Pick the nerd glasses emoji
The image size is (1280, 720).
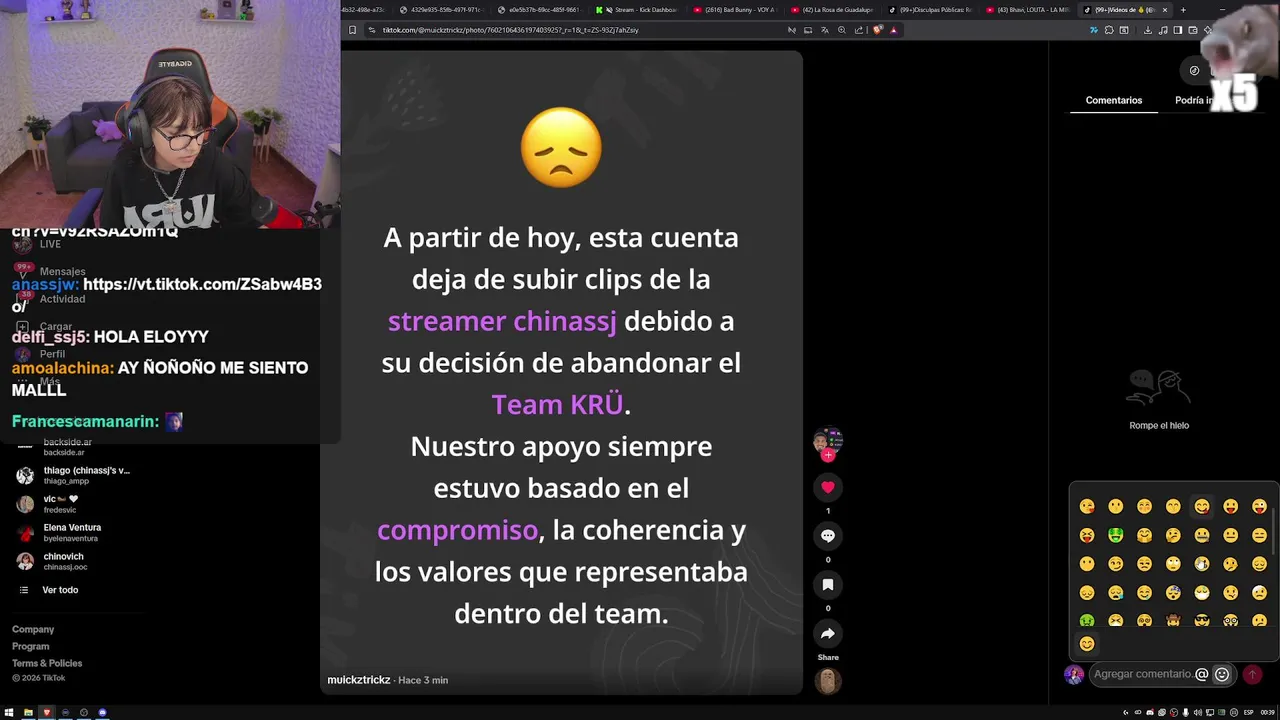[x=1231, y=621]
